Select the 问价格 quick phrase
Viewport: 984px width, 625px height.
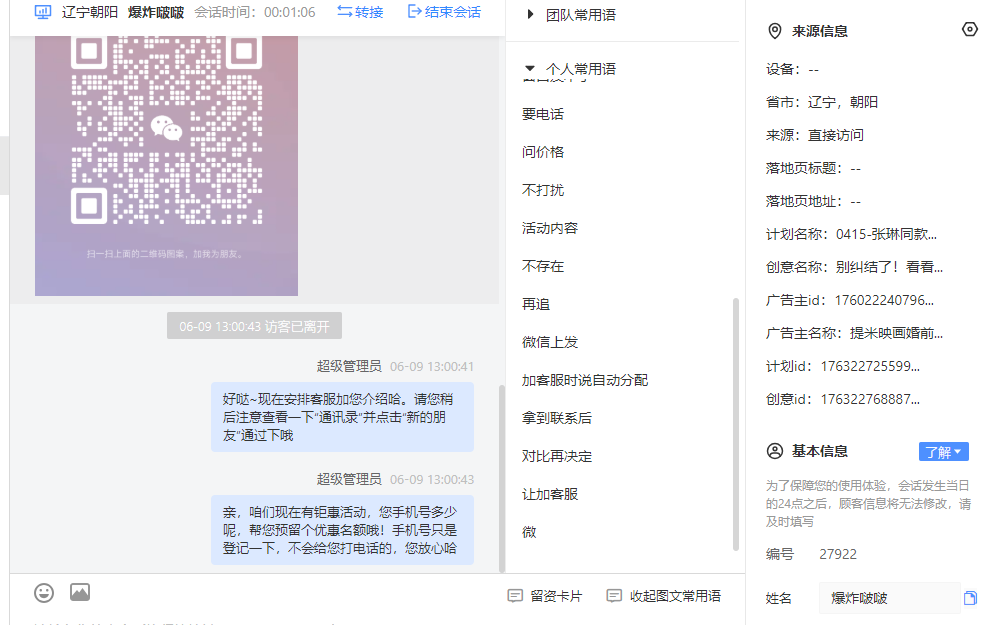(543, 152)
